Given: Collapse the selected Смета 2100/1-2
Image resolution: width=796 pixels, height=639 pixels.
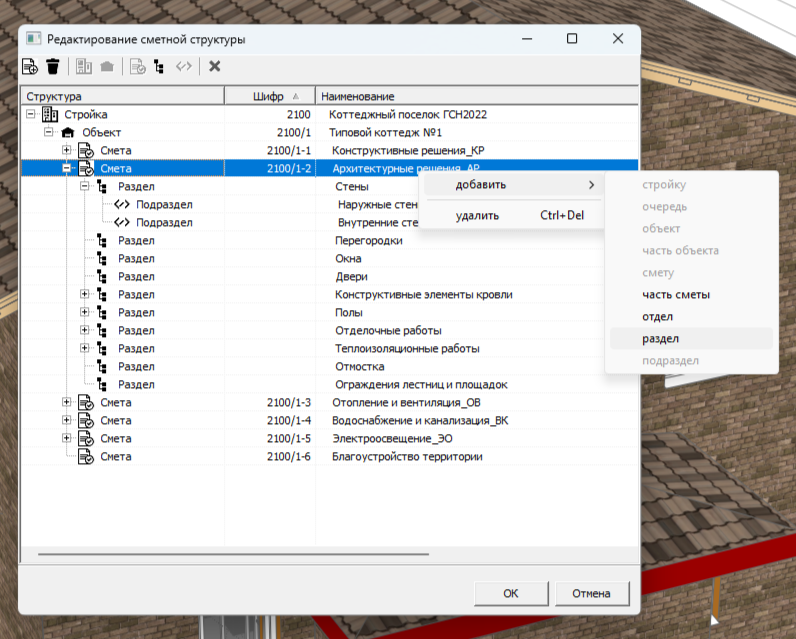Looking at the screenshot, I should point(67,168).
